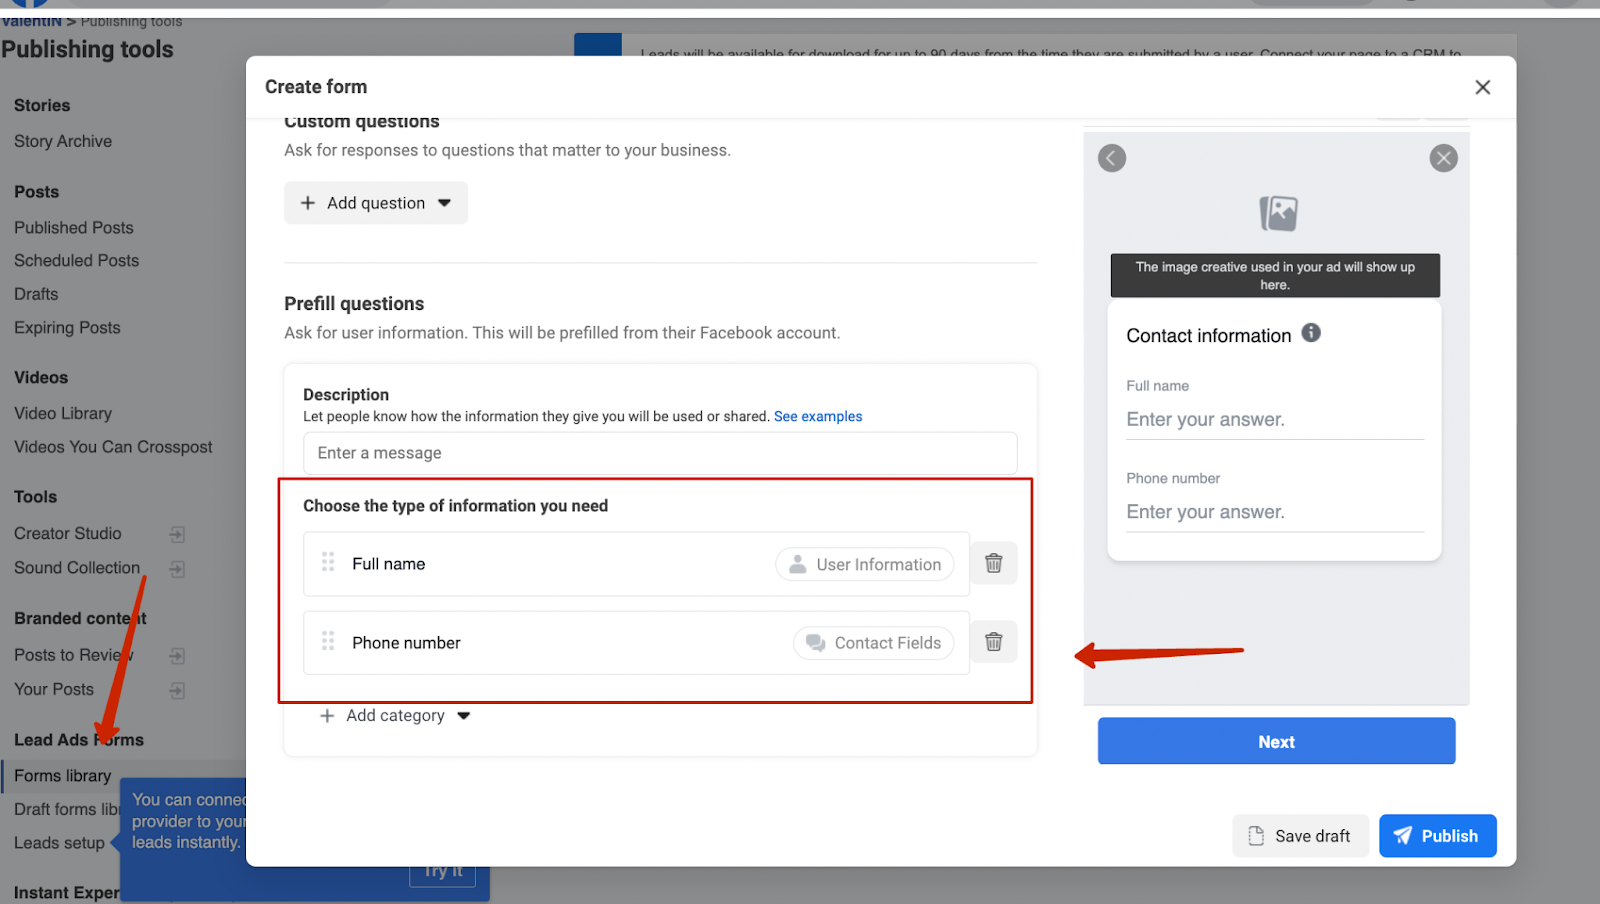Viewport: 1600px width, 904px height.
Task: Delete the Phone number field
Action: point(993,642)
